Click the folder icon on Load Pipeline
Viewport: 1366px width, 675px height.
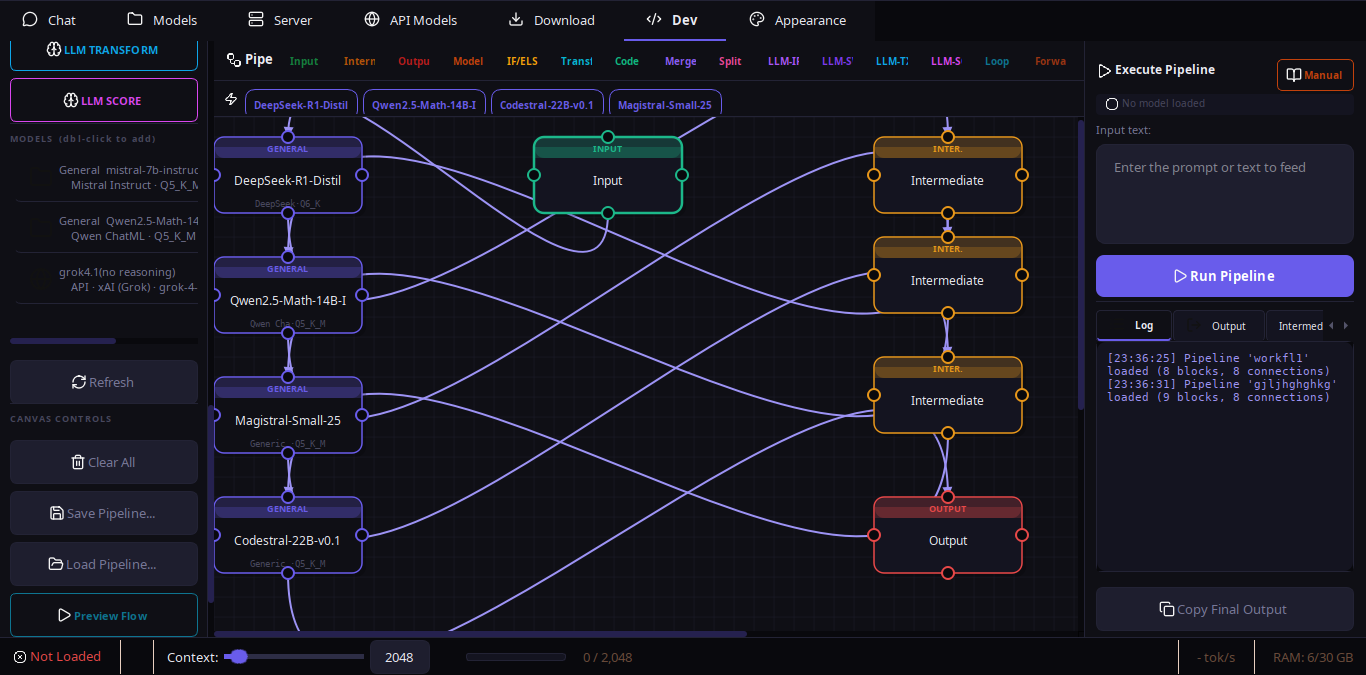pyautogui.click(x=56, y=564)
